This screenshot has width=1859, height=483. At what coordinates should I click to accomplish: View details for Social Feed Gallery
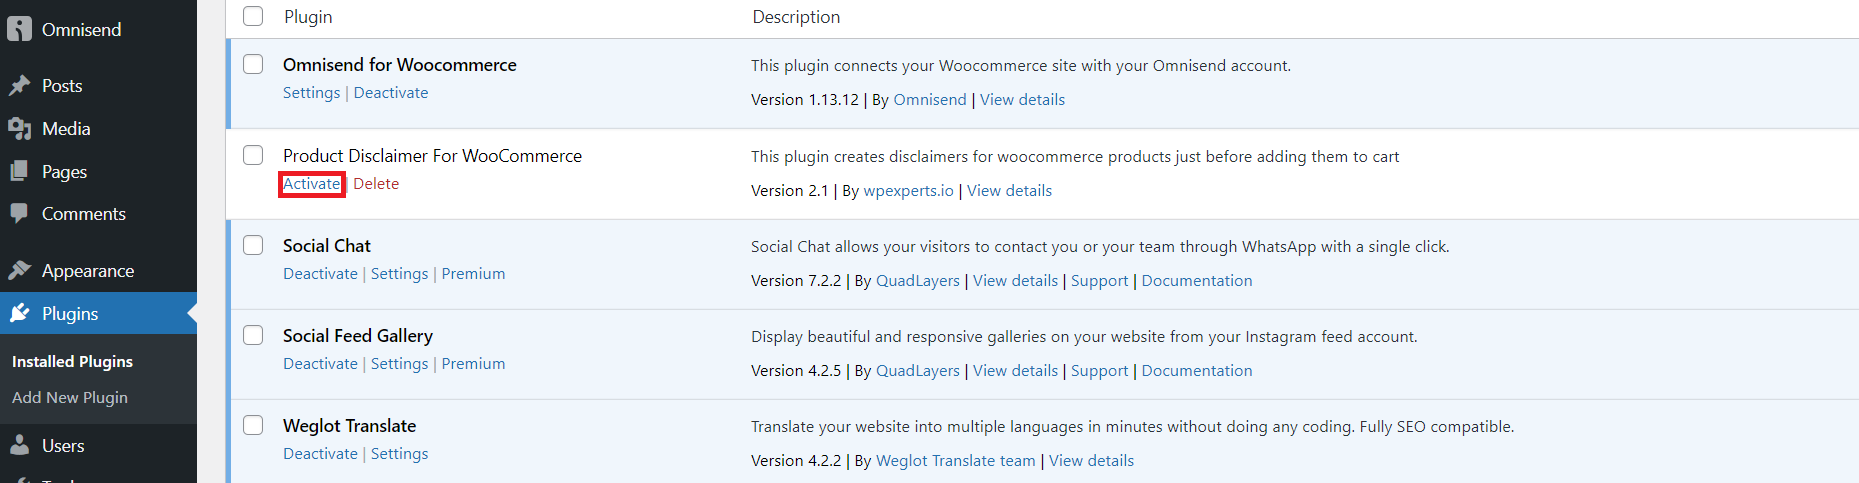(x=1015, y=371)
